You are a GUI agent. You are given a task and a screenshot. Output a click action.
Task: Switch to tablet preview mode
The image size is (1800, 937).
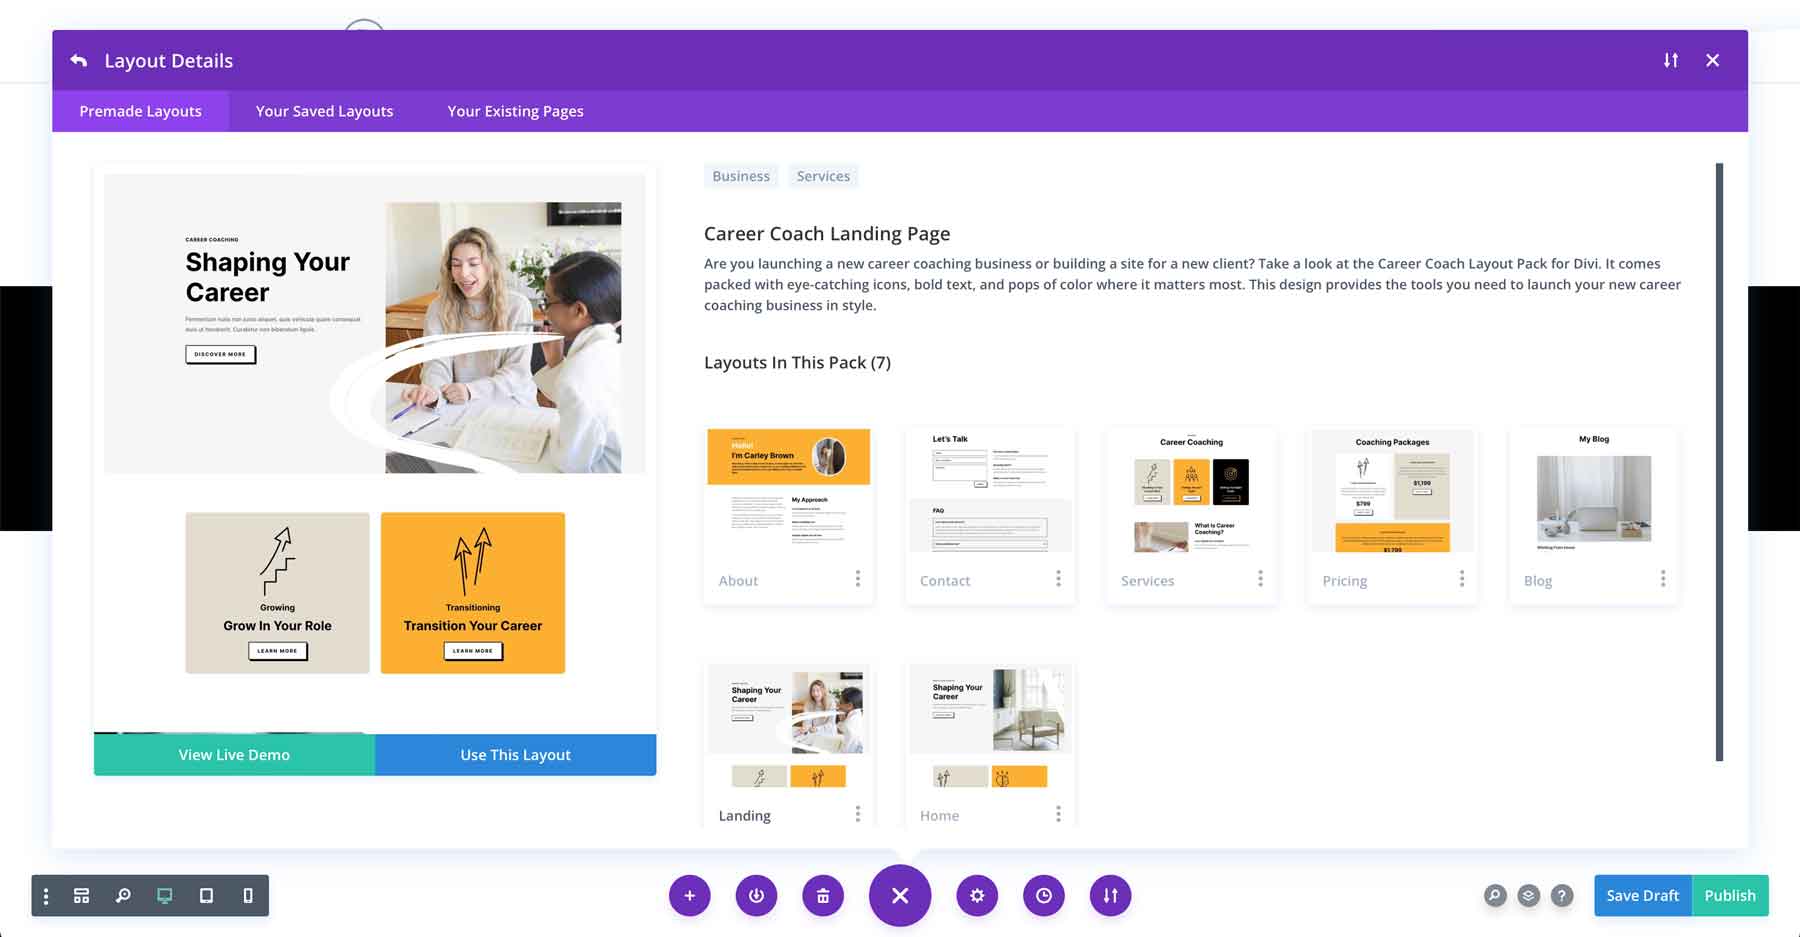206,895
